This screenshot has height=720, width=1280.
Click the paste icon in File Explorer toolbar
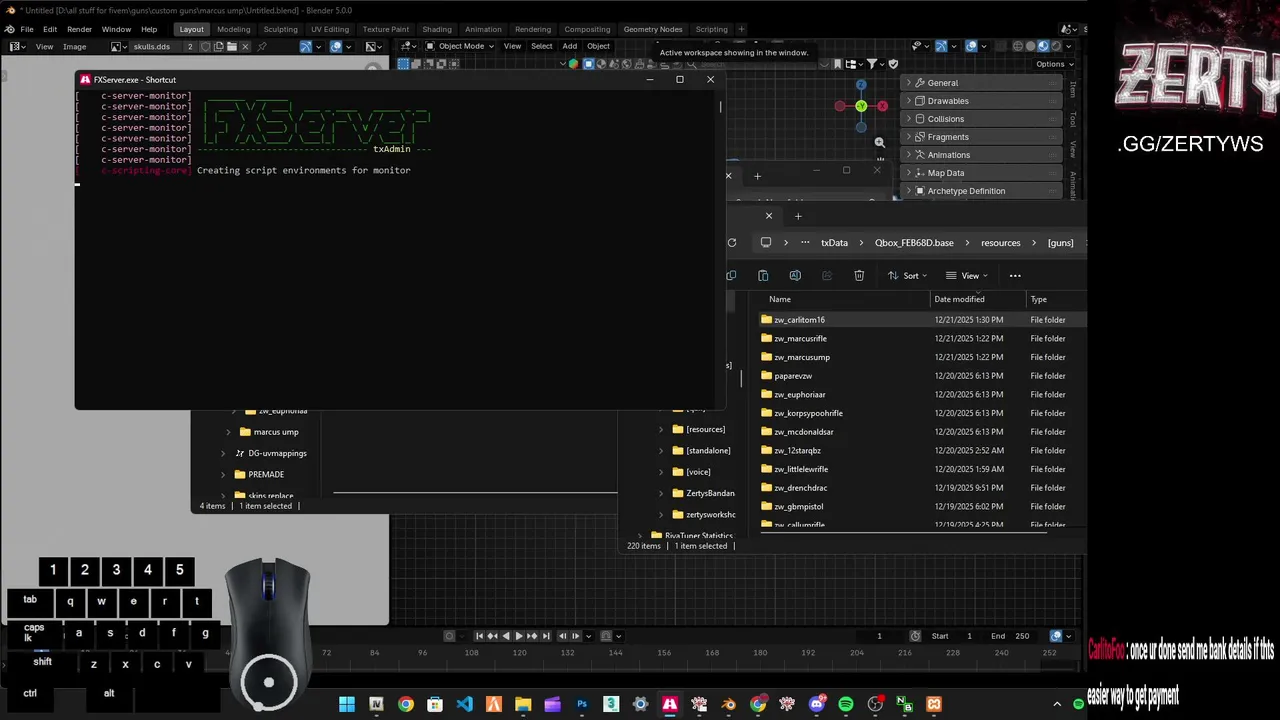tap(763, 275)
